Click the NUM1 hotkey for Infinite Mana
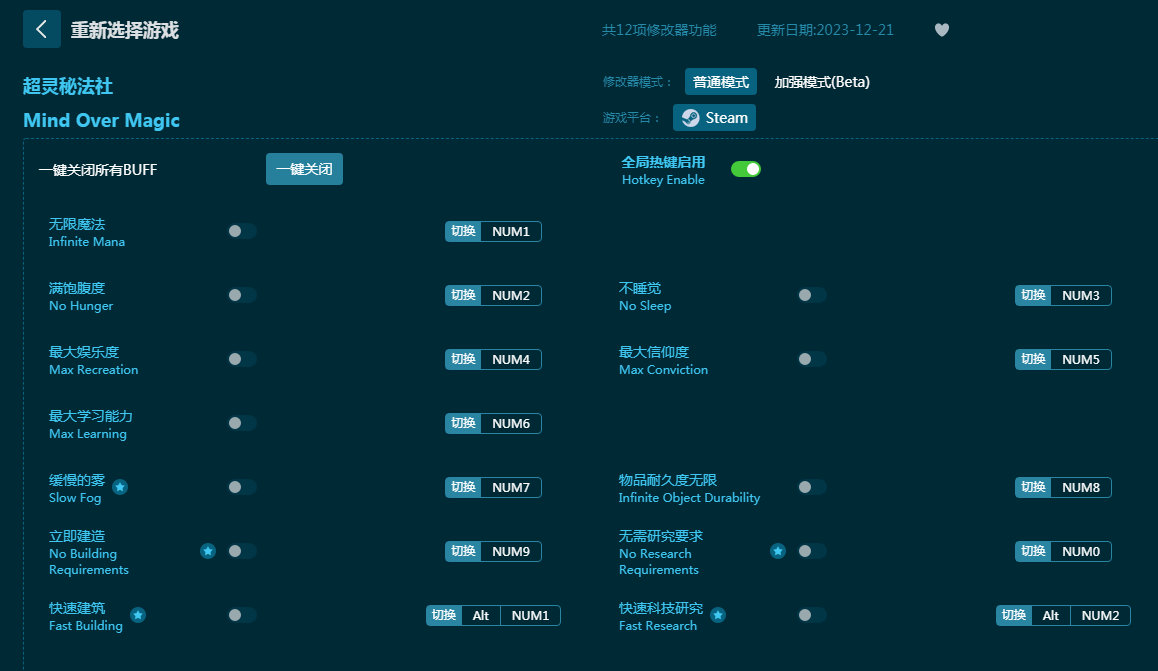Screen dimensions: 1158x671 511,232
